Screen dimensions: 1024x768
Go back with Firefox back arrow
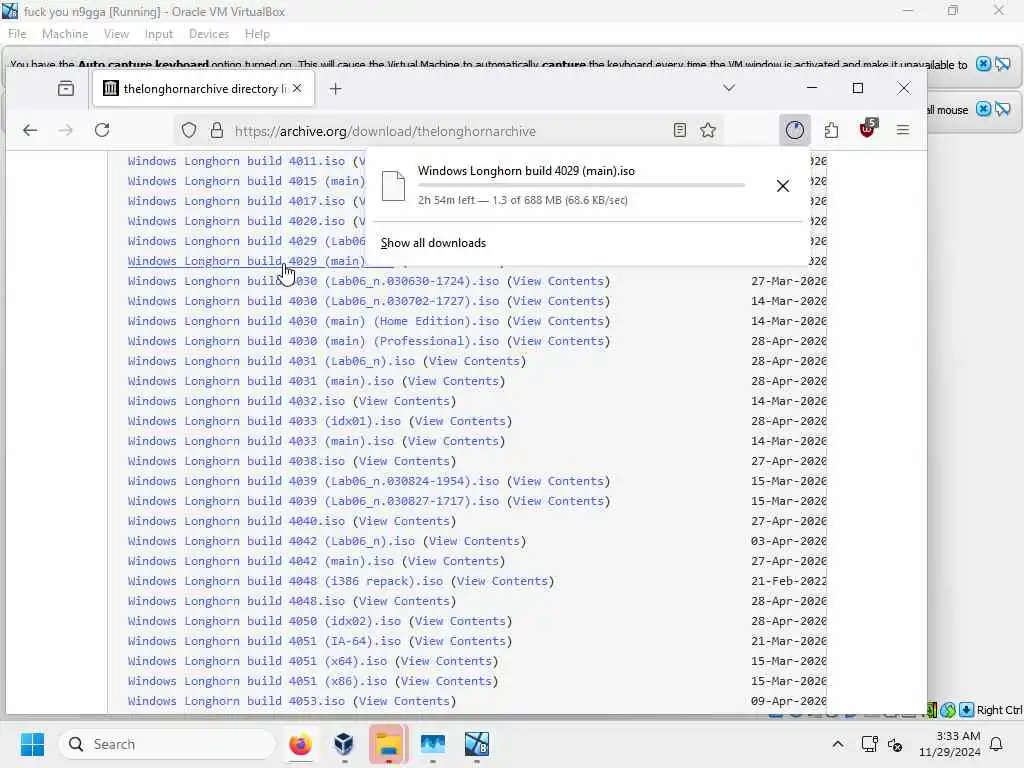click(x=30, y=131)
